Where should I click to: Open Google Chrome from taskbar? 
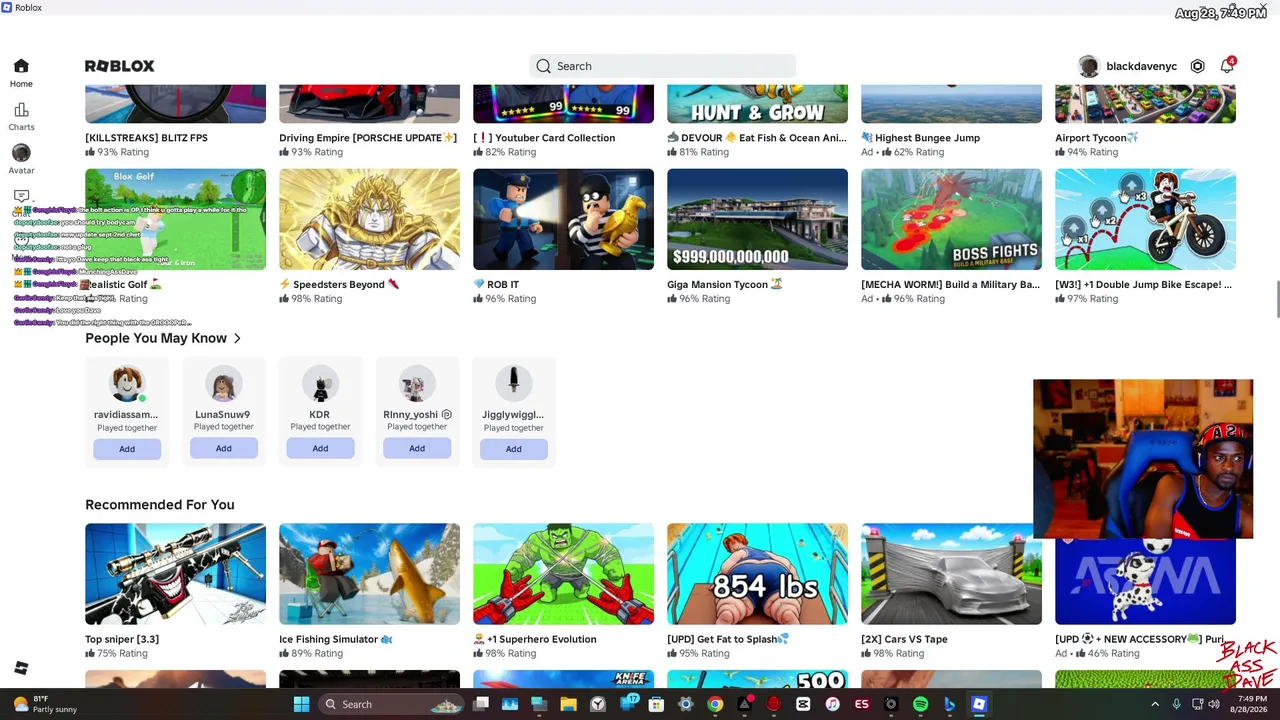click(x=715, y=705)
